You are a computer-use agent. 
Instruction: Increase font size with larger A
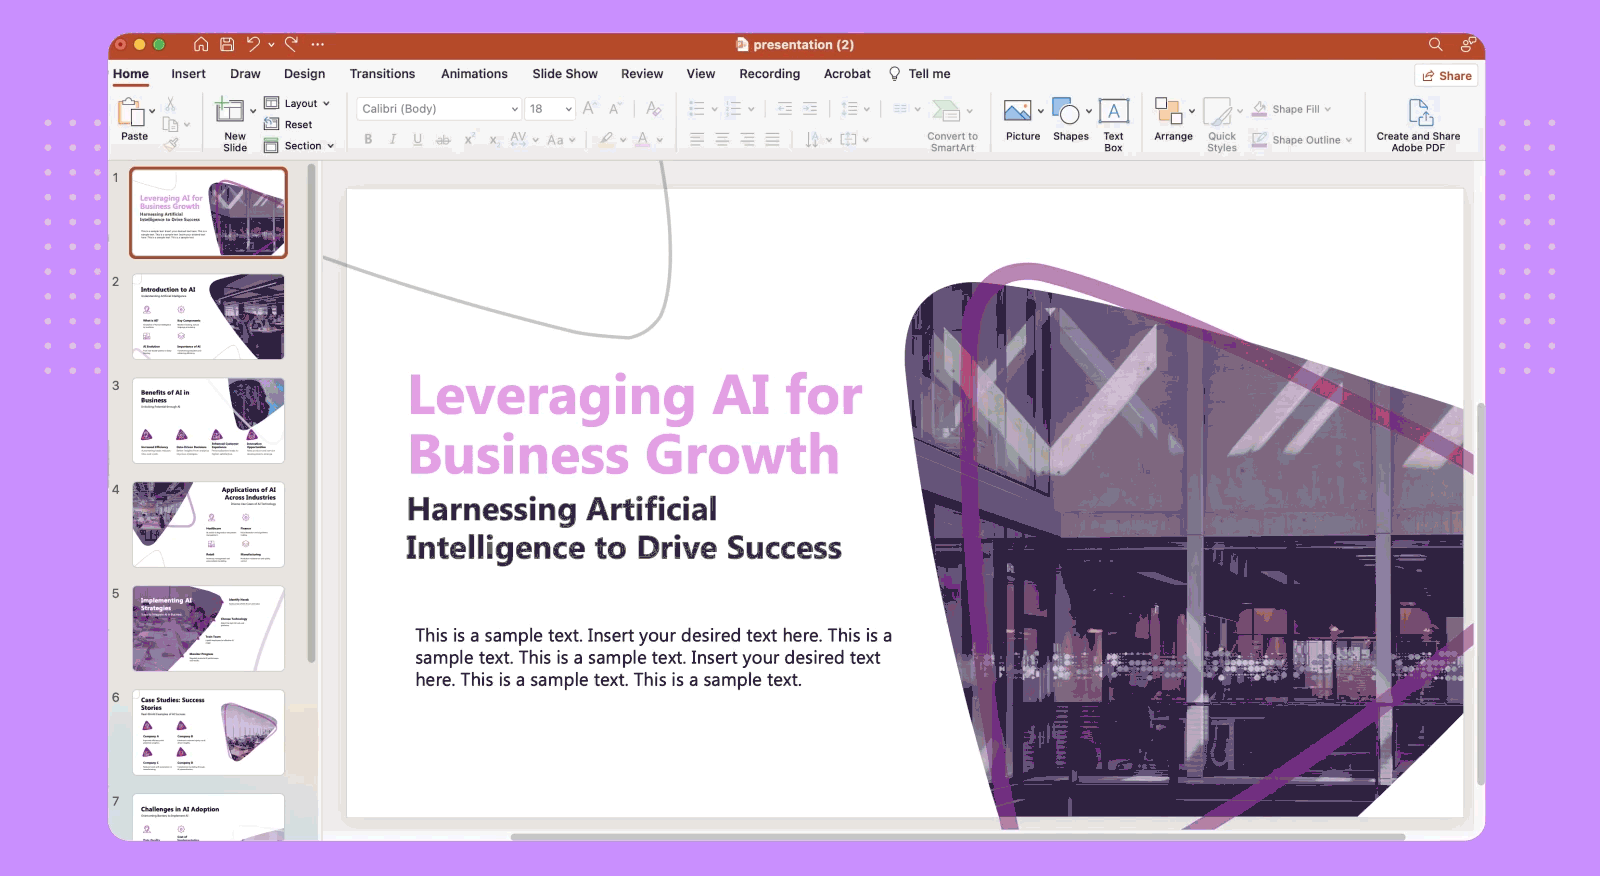point(590,108)
